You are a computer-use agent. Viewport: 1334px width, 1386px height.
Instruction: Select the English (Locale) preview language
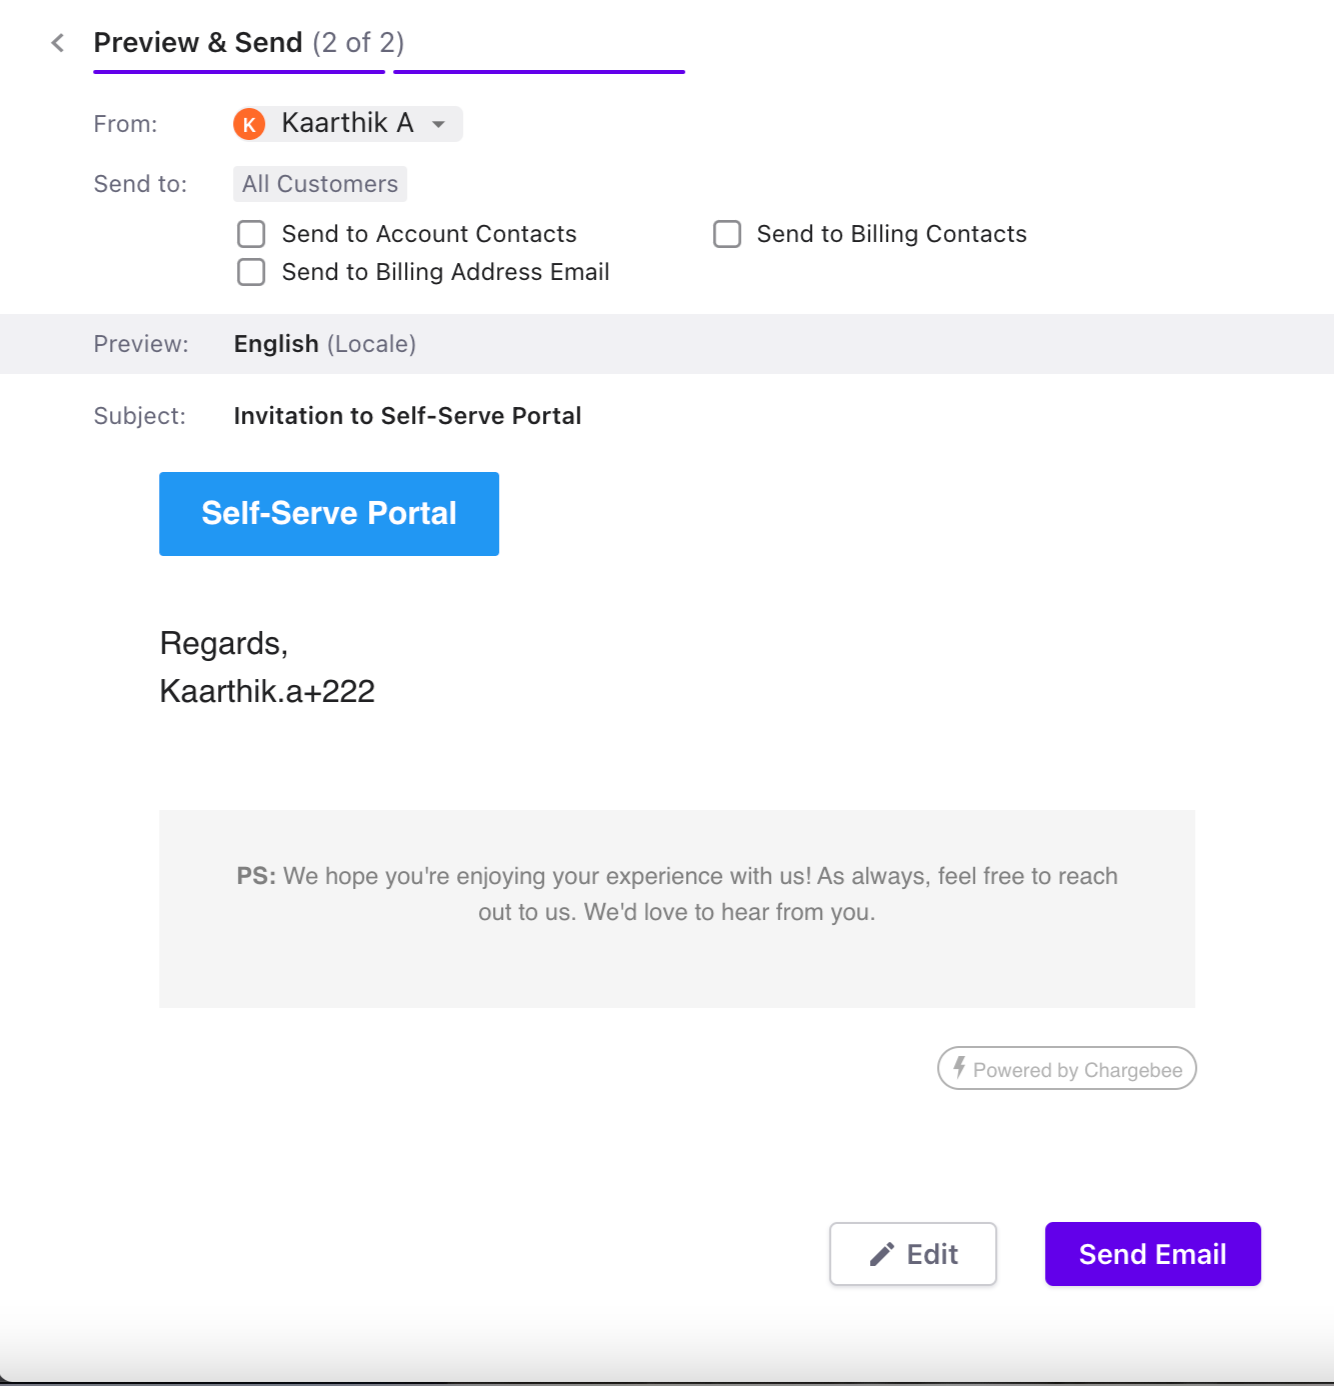coord(324,344)
